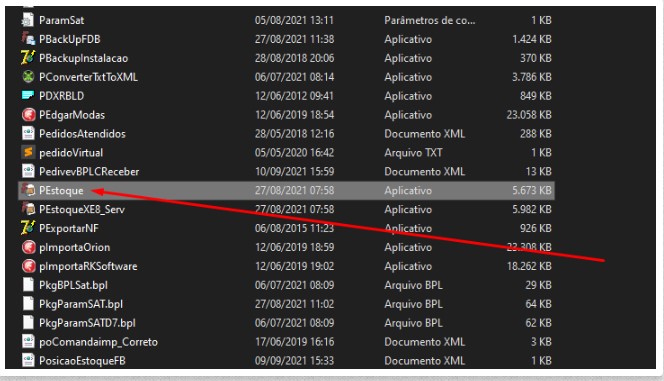Select the PBackupInstalacao application icon
The image size is (664, 381).
pyautogui.click(x=28, y=58)
